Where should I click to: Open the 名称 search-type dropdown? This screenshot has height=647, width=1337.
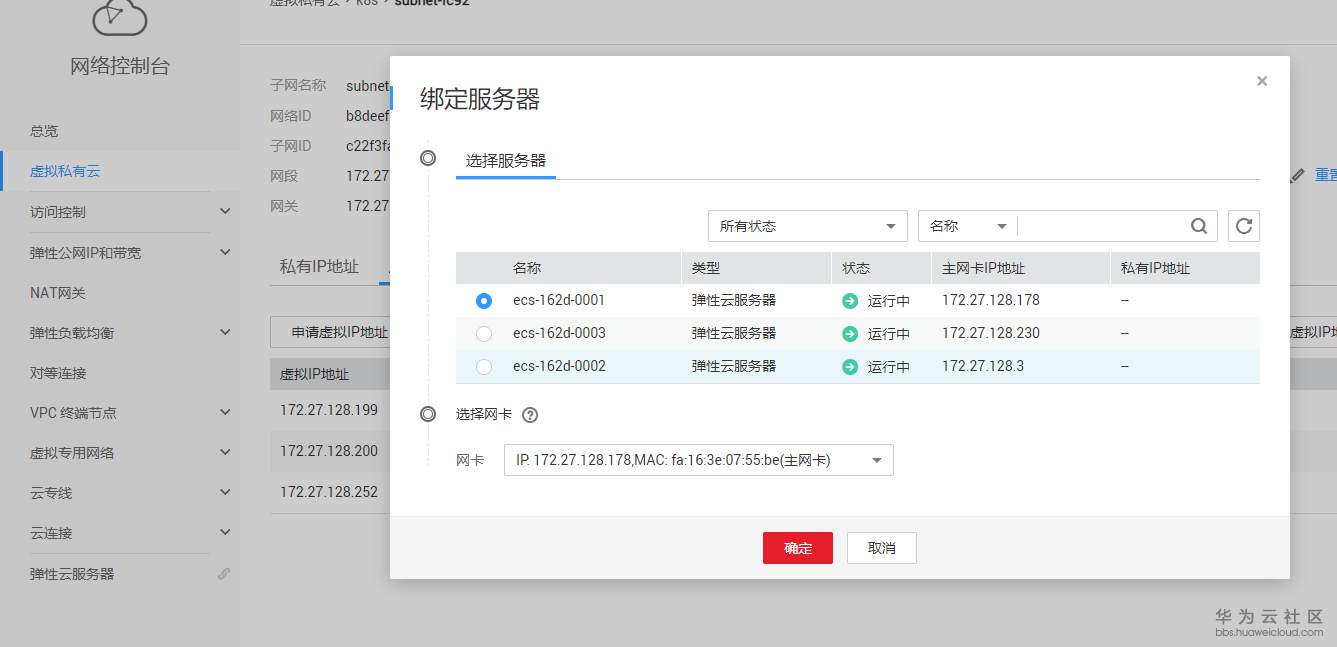click(x=965, y=226)
